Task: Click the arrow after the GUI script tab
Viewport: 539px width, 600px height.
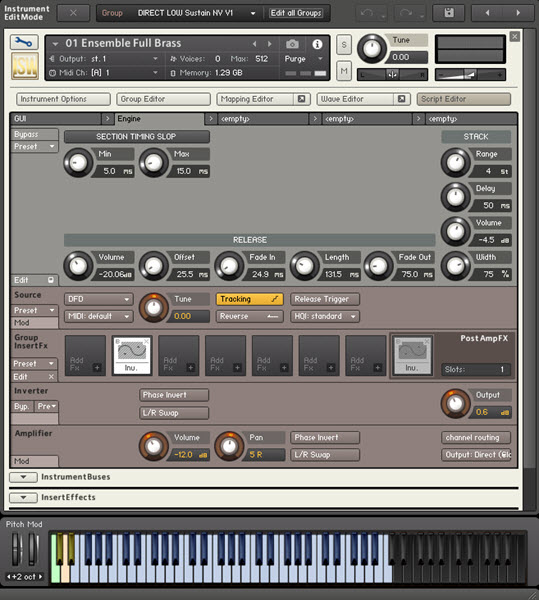Action: coord(107,119)
